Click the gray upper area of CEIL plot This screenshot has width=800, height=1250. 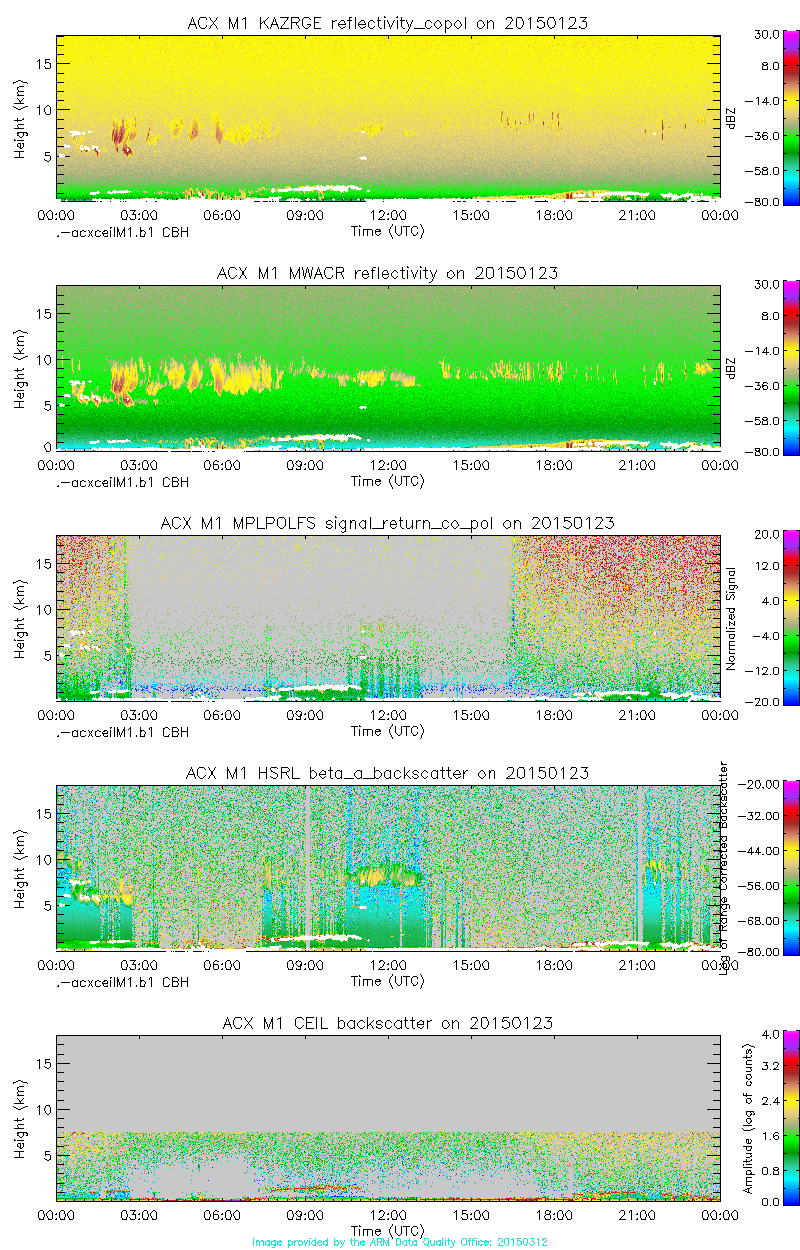387,1070
